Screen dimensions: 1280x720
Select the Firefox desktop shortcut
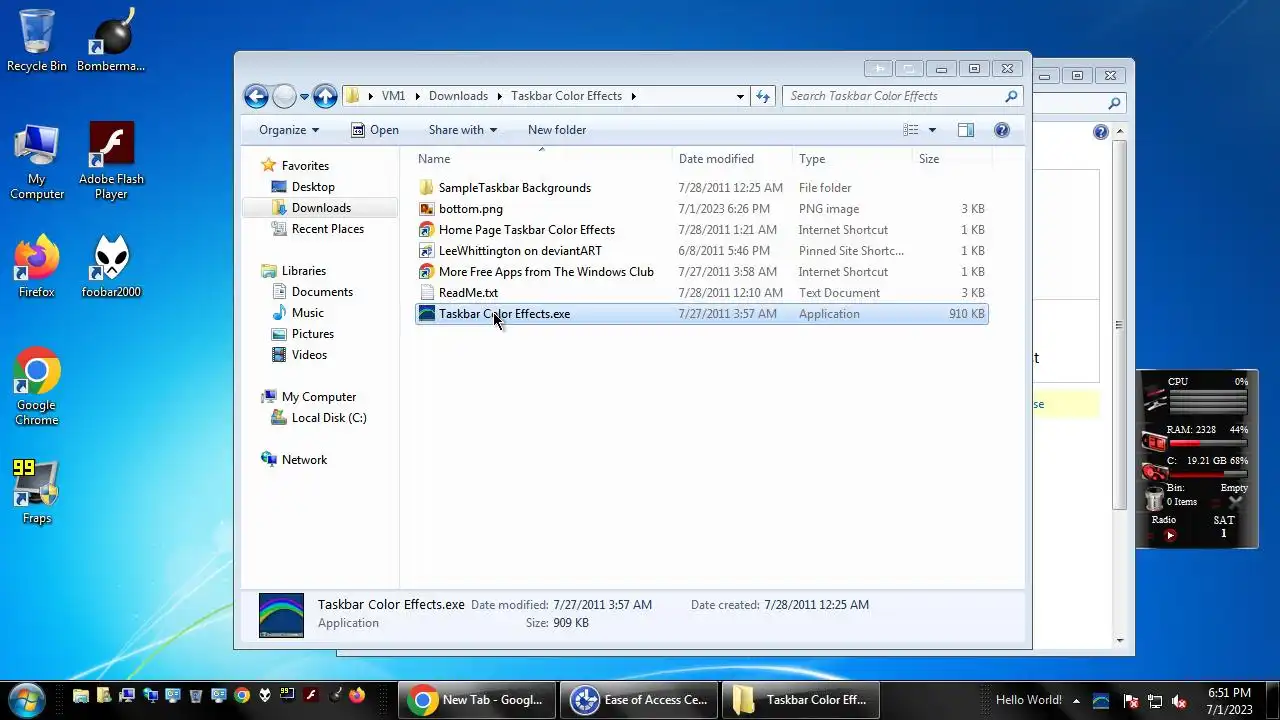click(37, 266)
